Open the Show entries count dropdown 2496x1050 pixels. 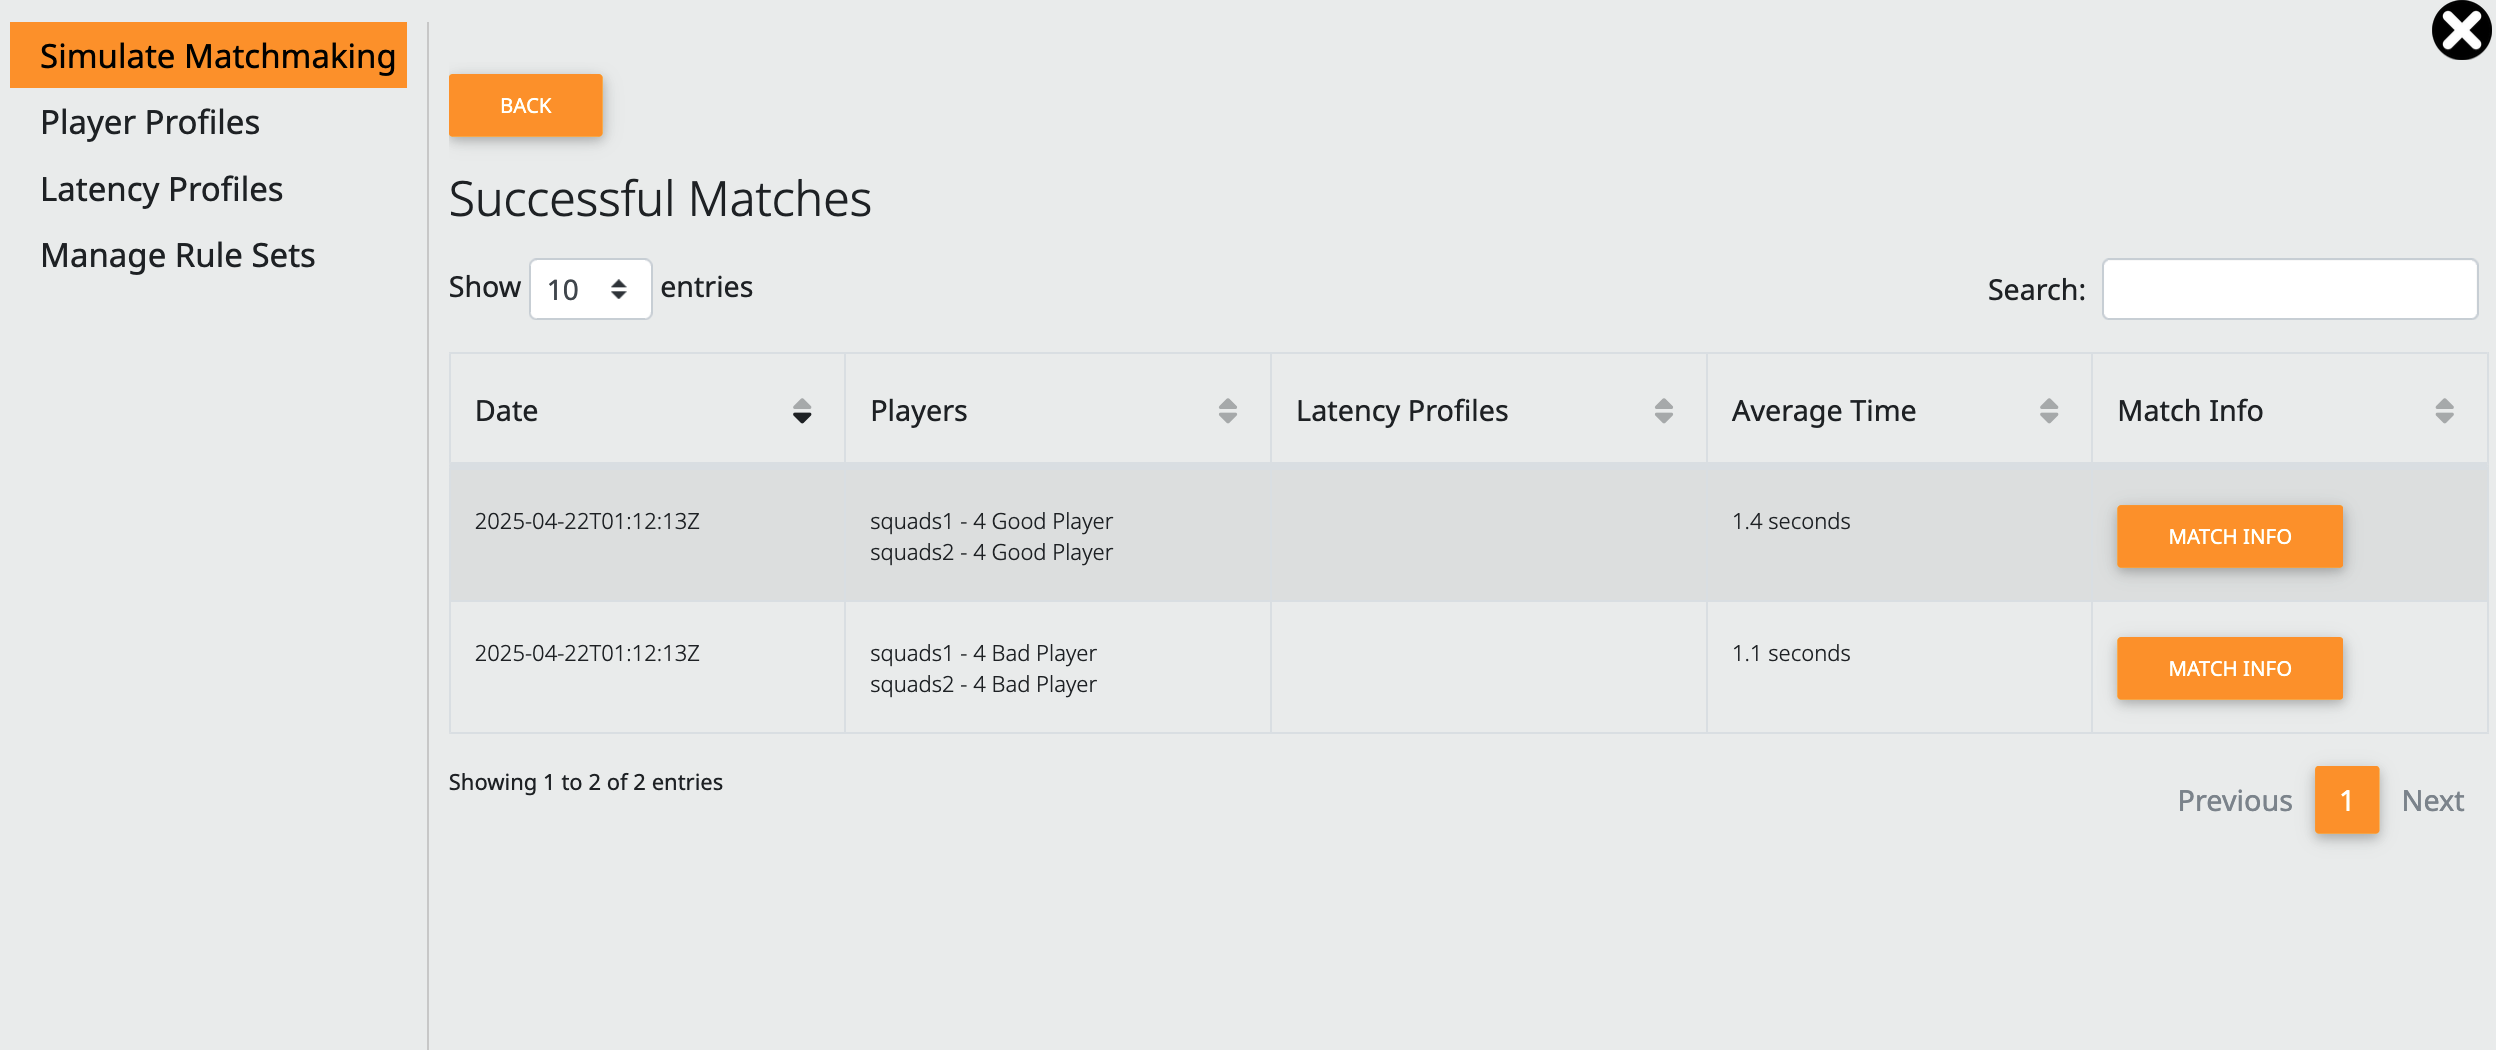[x=590, y=289]
